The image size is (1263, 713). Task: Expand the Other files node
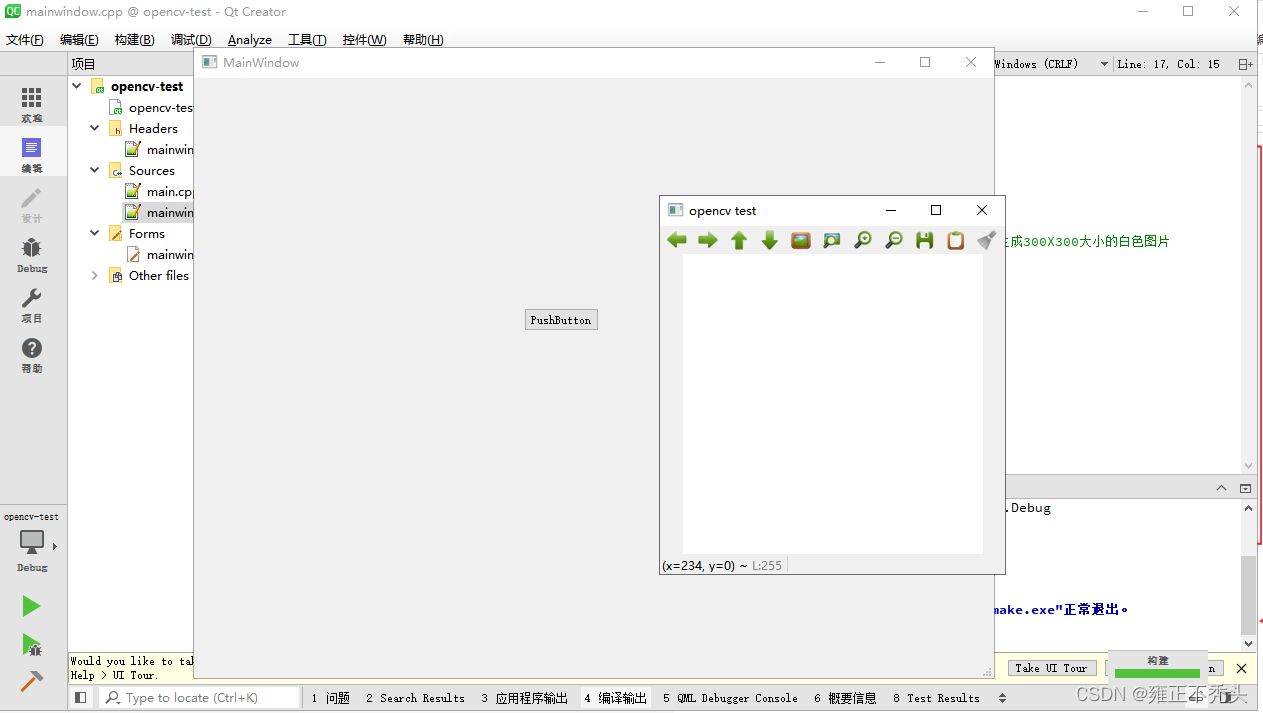coord(93,275)
